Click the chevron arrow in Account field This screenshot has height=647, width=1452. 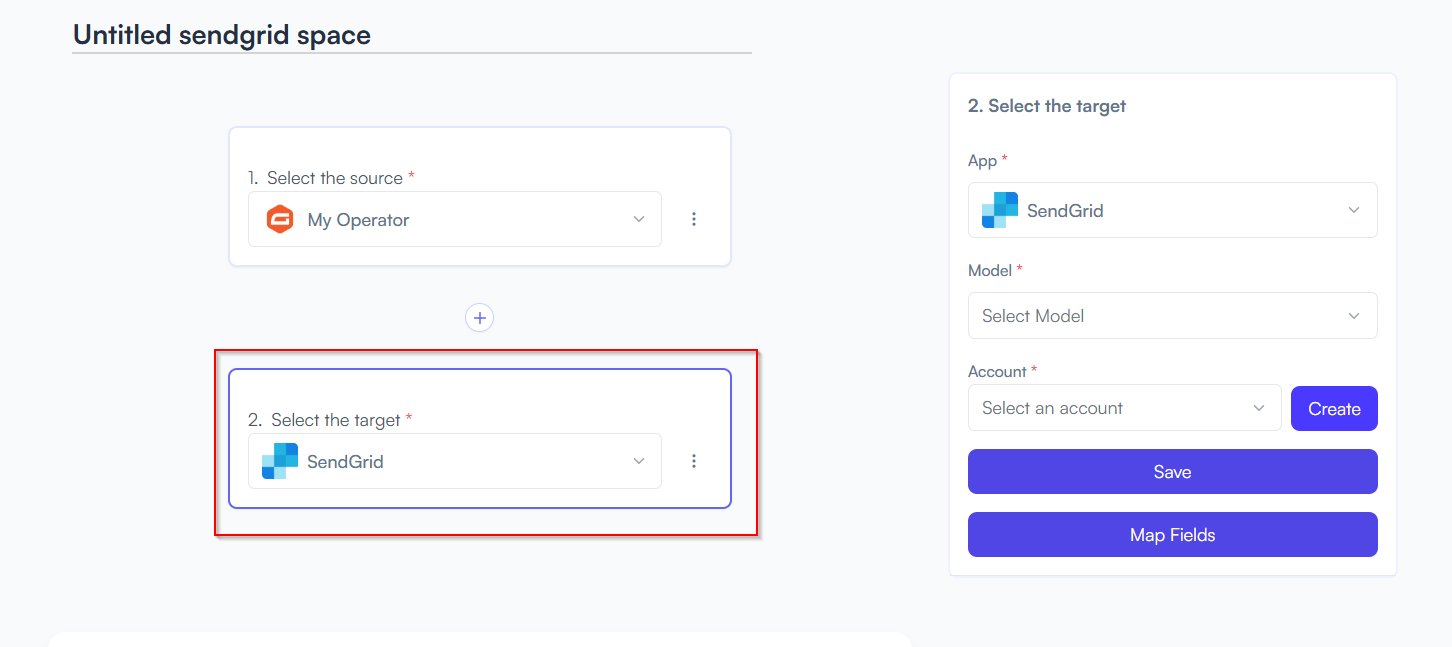click(1259, 408)
